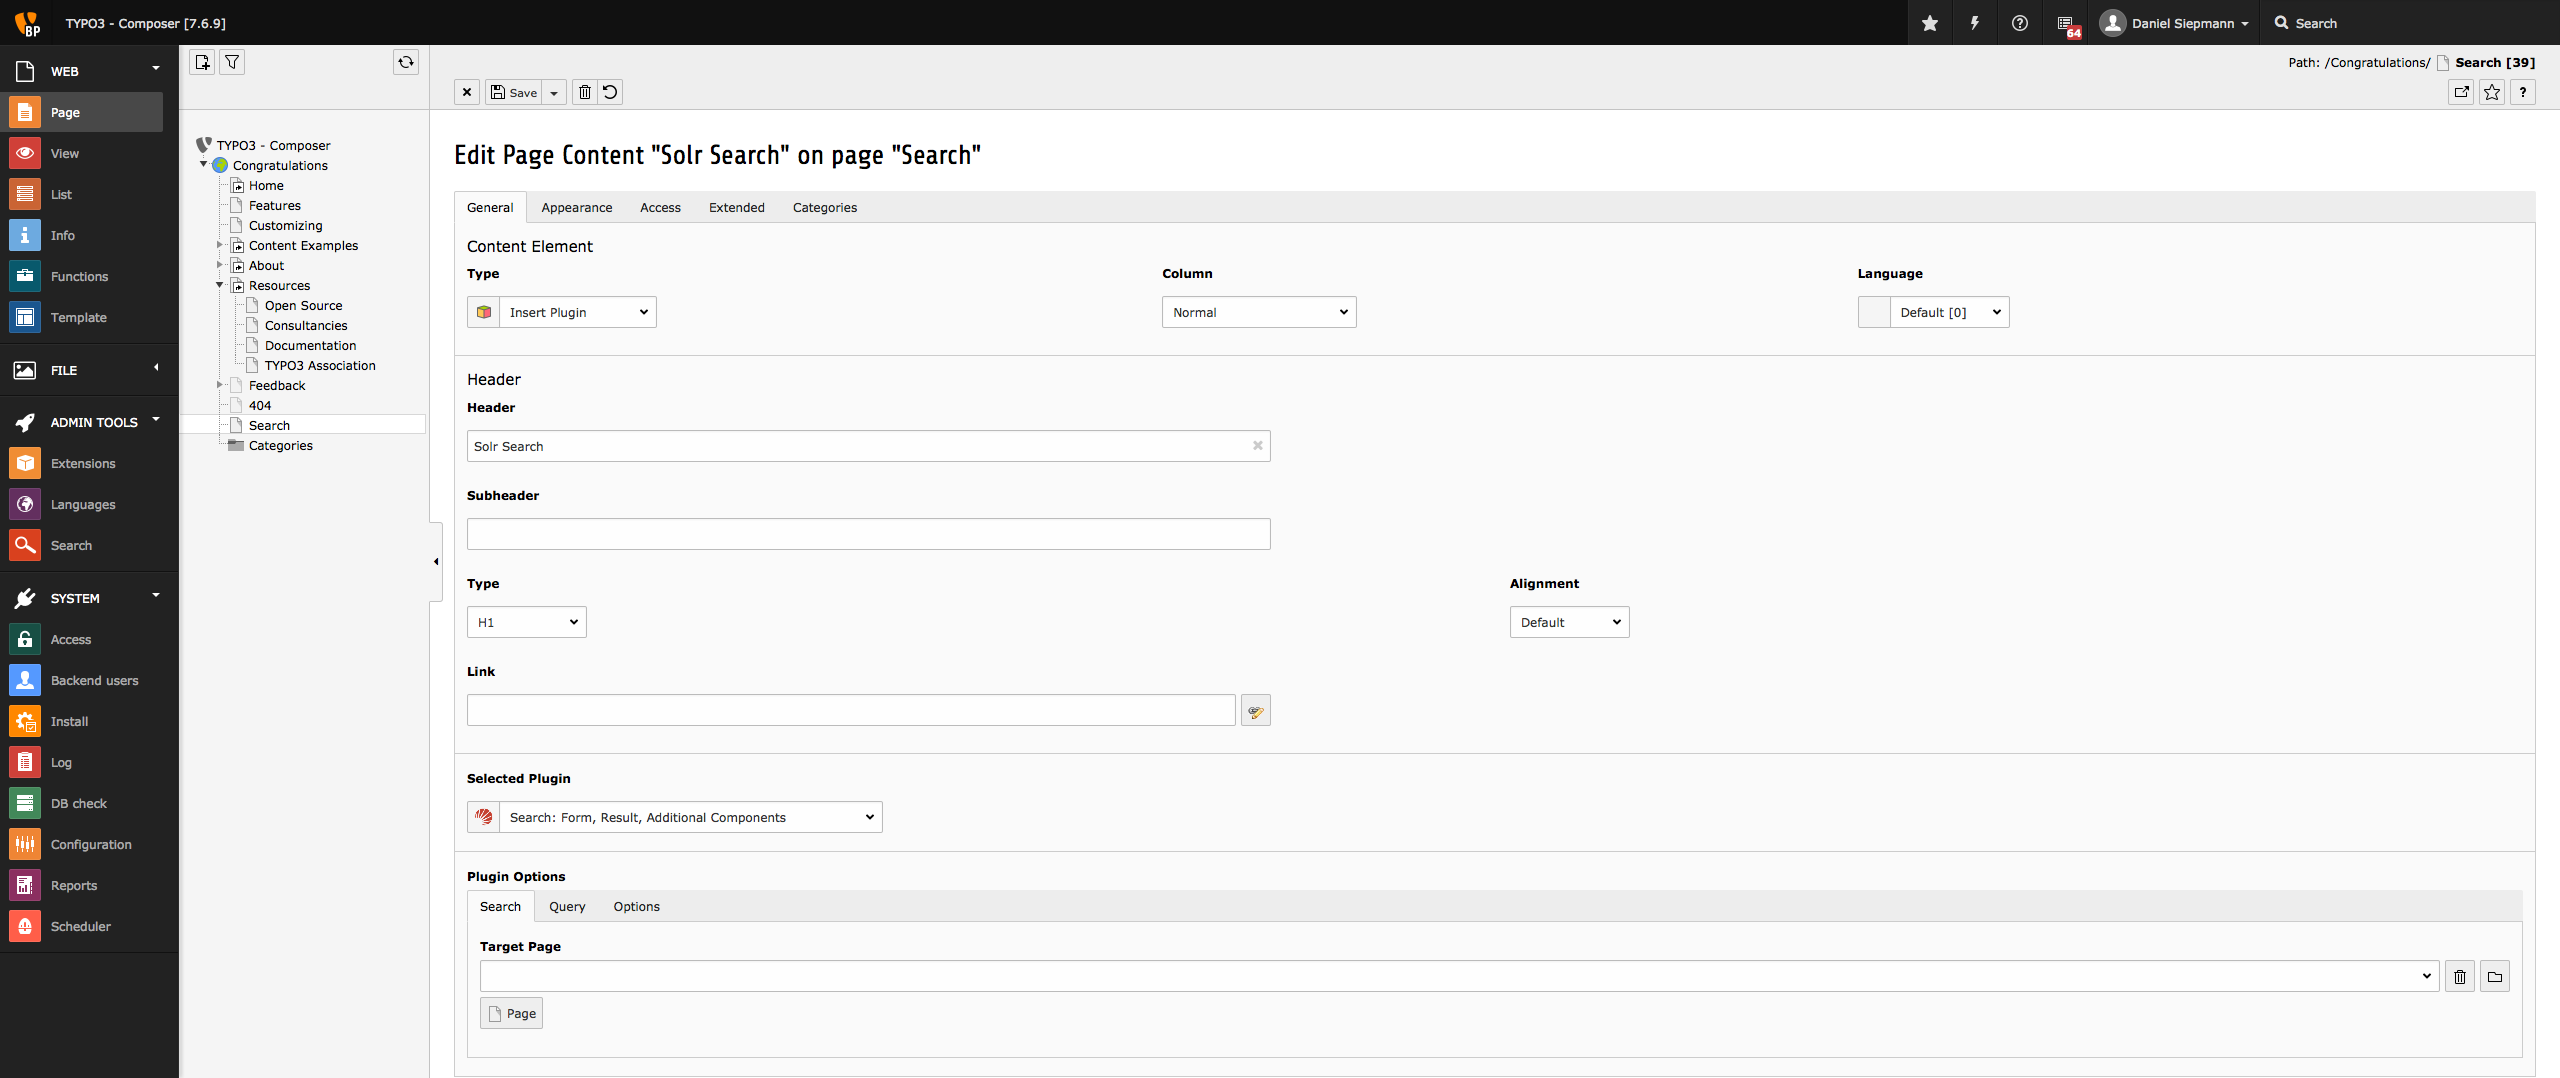Open the bookmarks star in top bar
The height and width of the screenshot is (1078, 2560).
click(x=1930, y=23)
